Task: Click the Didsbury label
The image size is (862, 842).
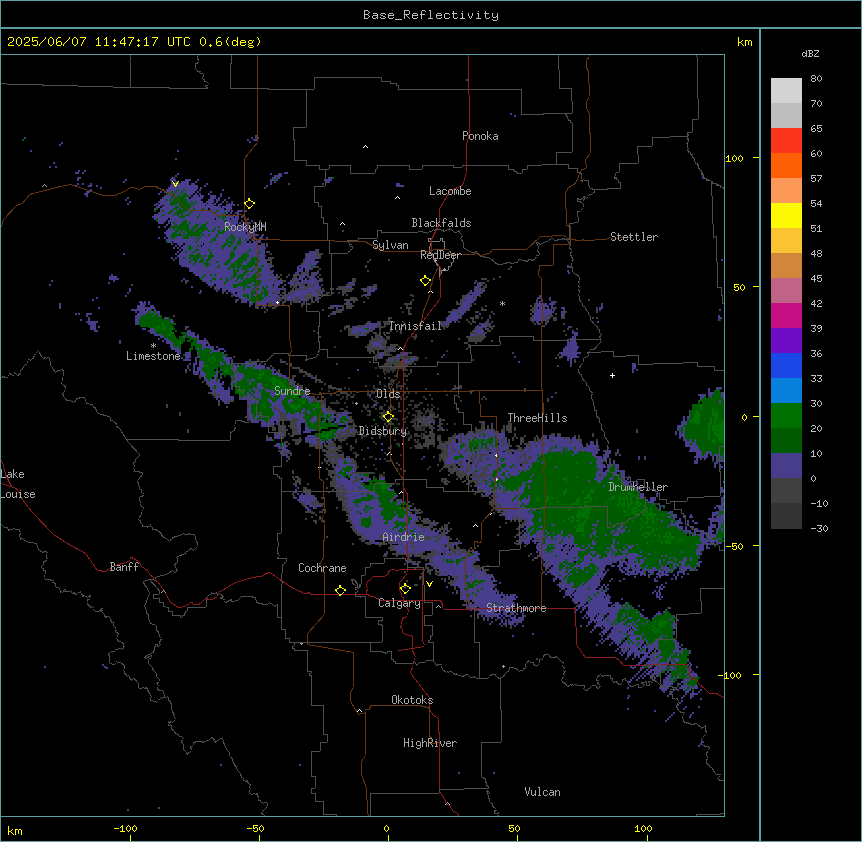Action: coord(383,431)
